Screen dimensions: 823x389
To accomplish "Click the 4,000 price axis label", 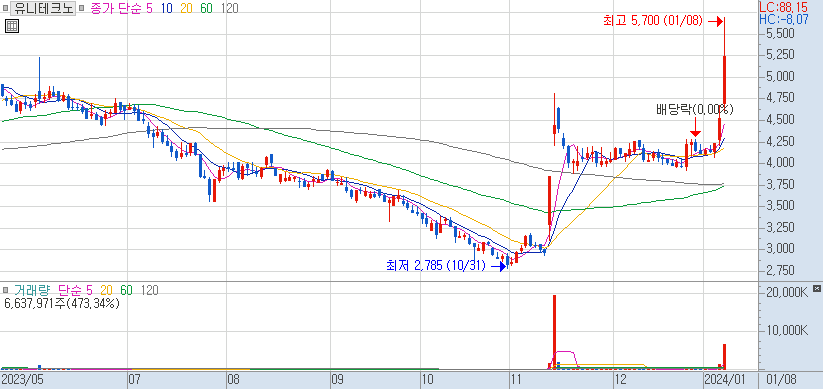I will (x=779, y=162).
